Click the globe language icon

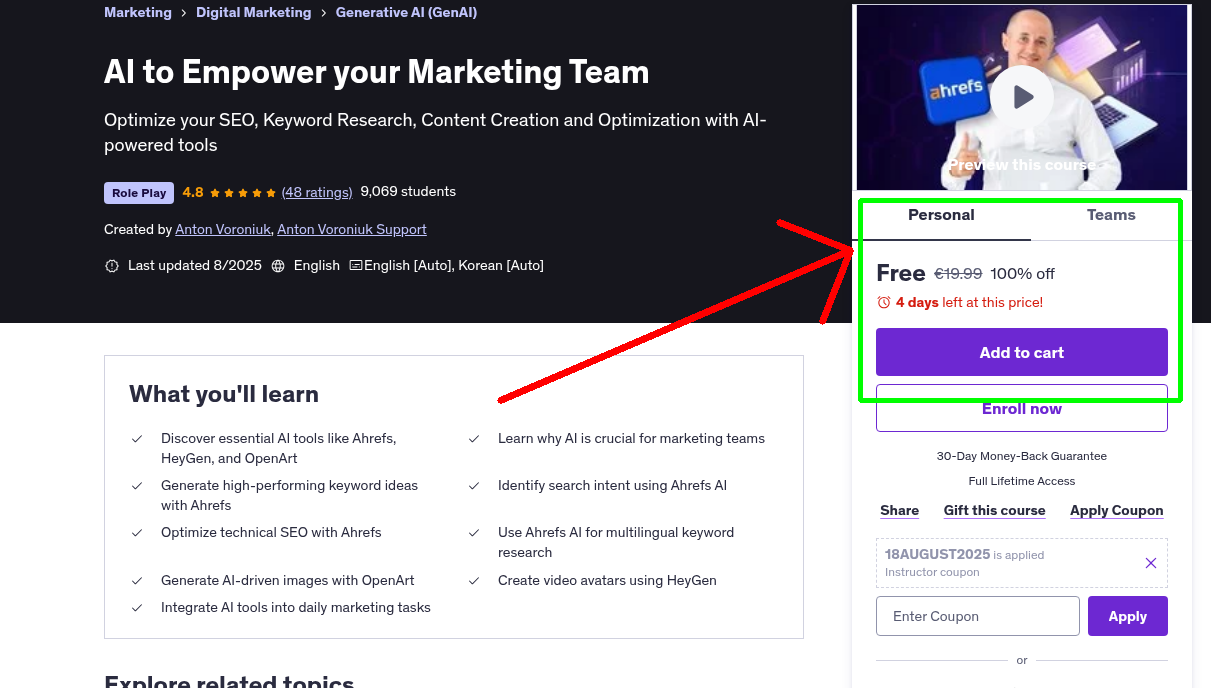coord(278,266)
